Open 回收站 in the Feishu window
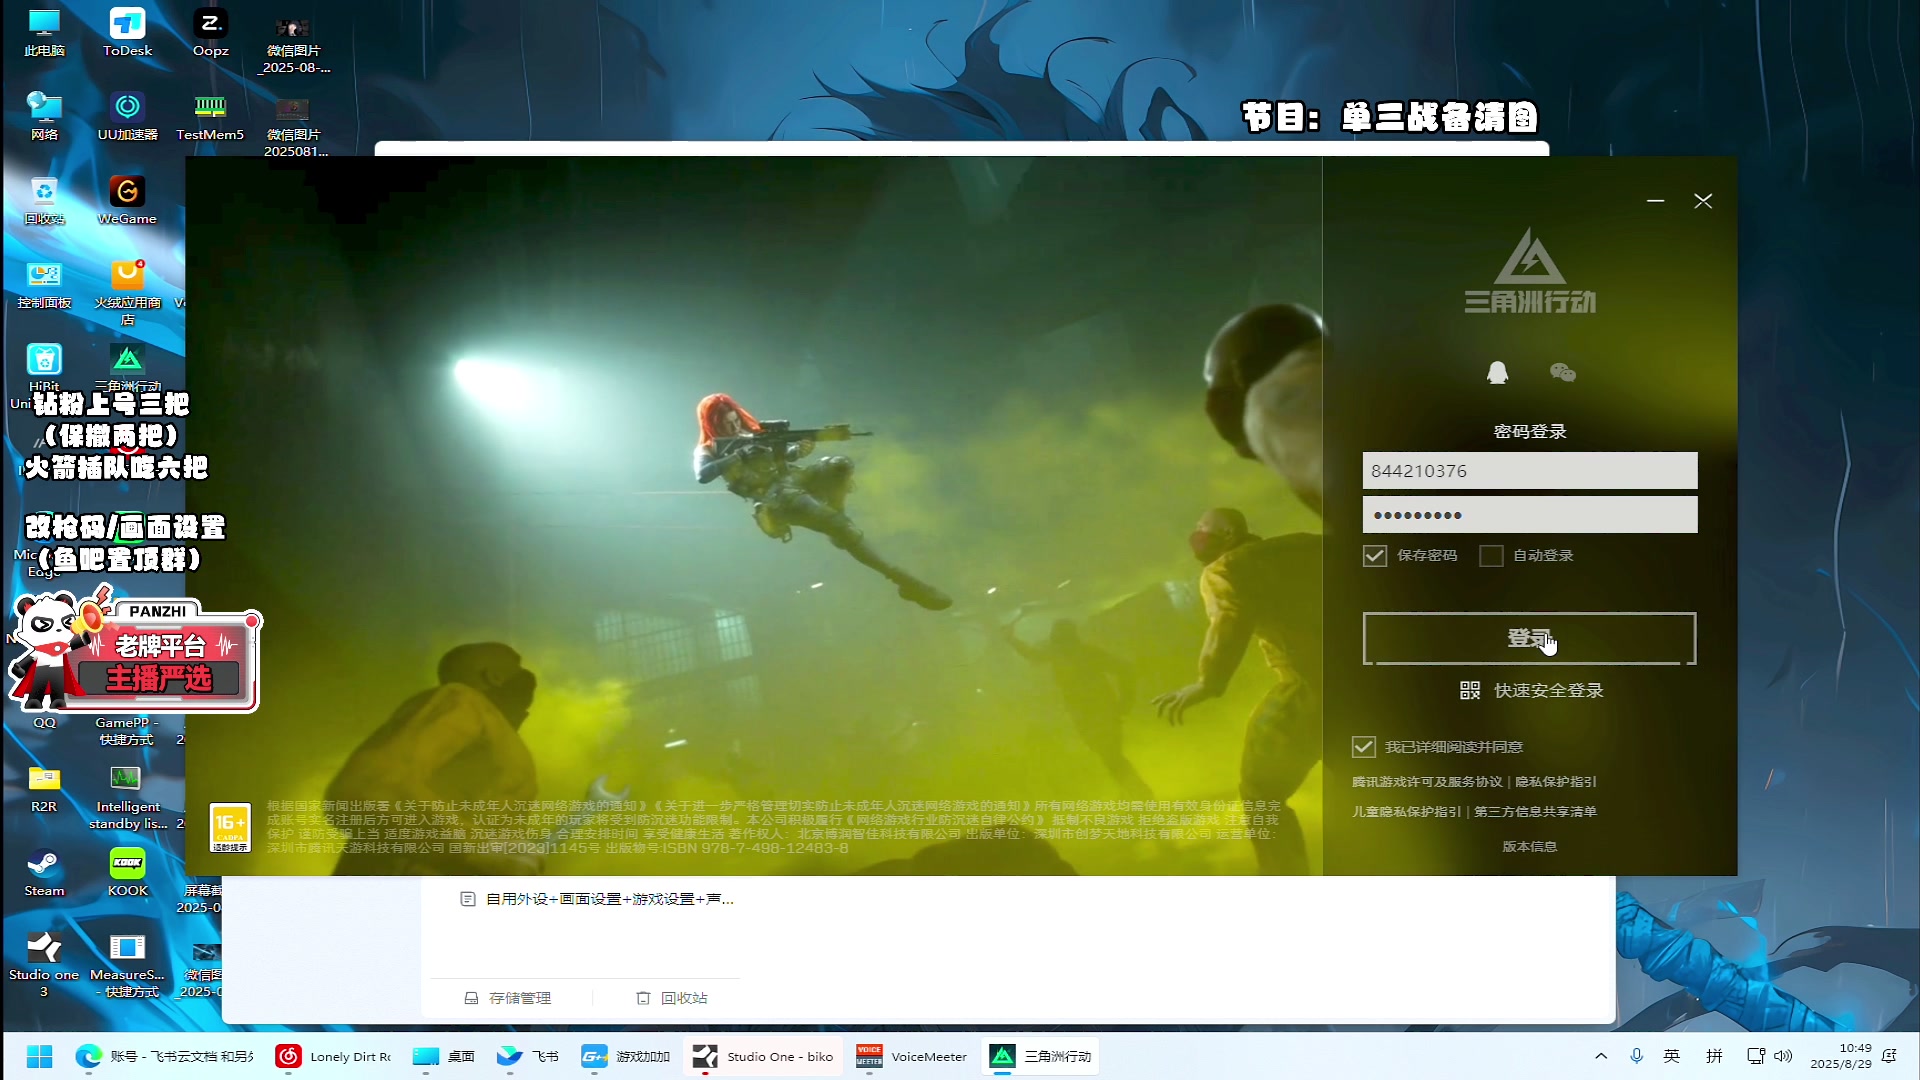 672,998
